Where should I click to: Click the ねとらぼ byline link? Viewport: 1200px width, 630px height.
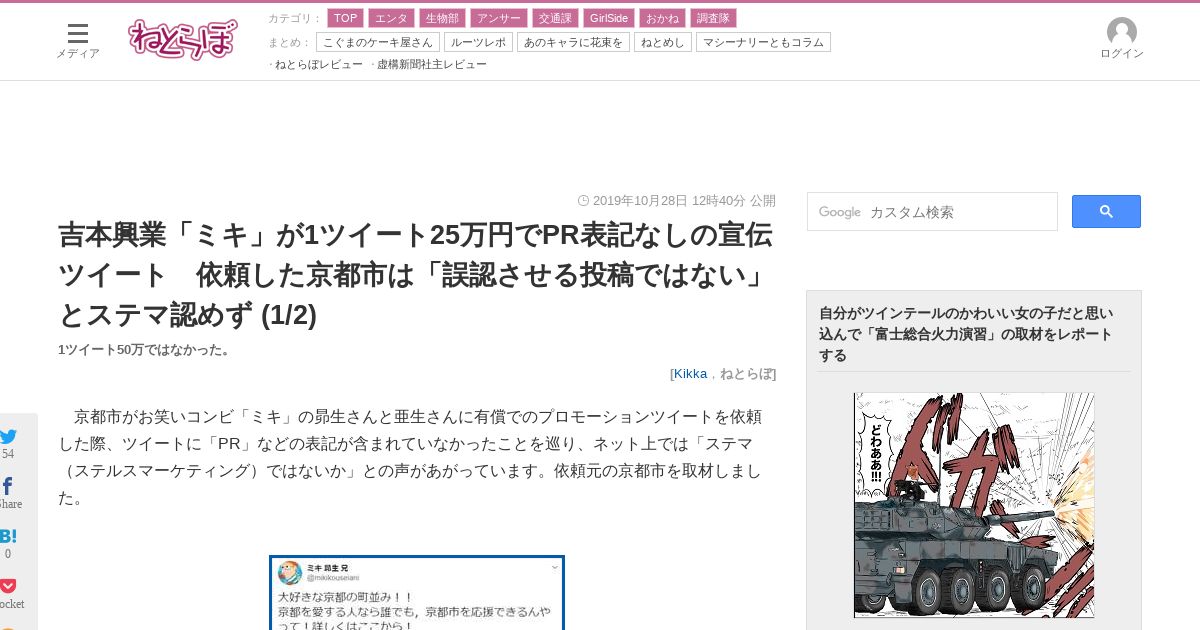(746, 373)
